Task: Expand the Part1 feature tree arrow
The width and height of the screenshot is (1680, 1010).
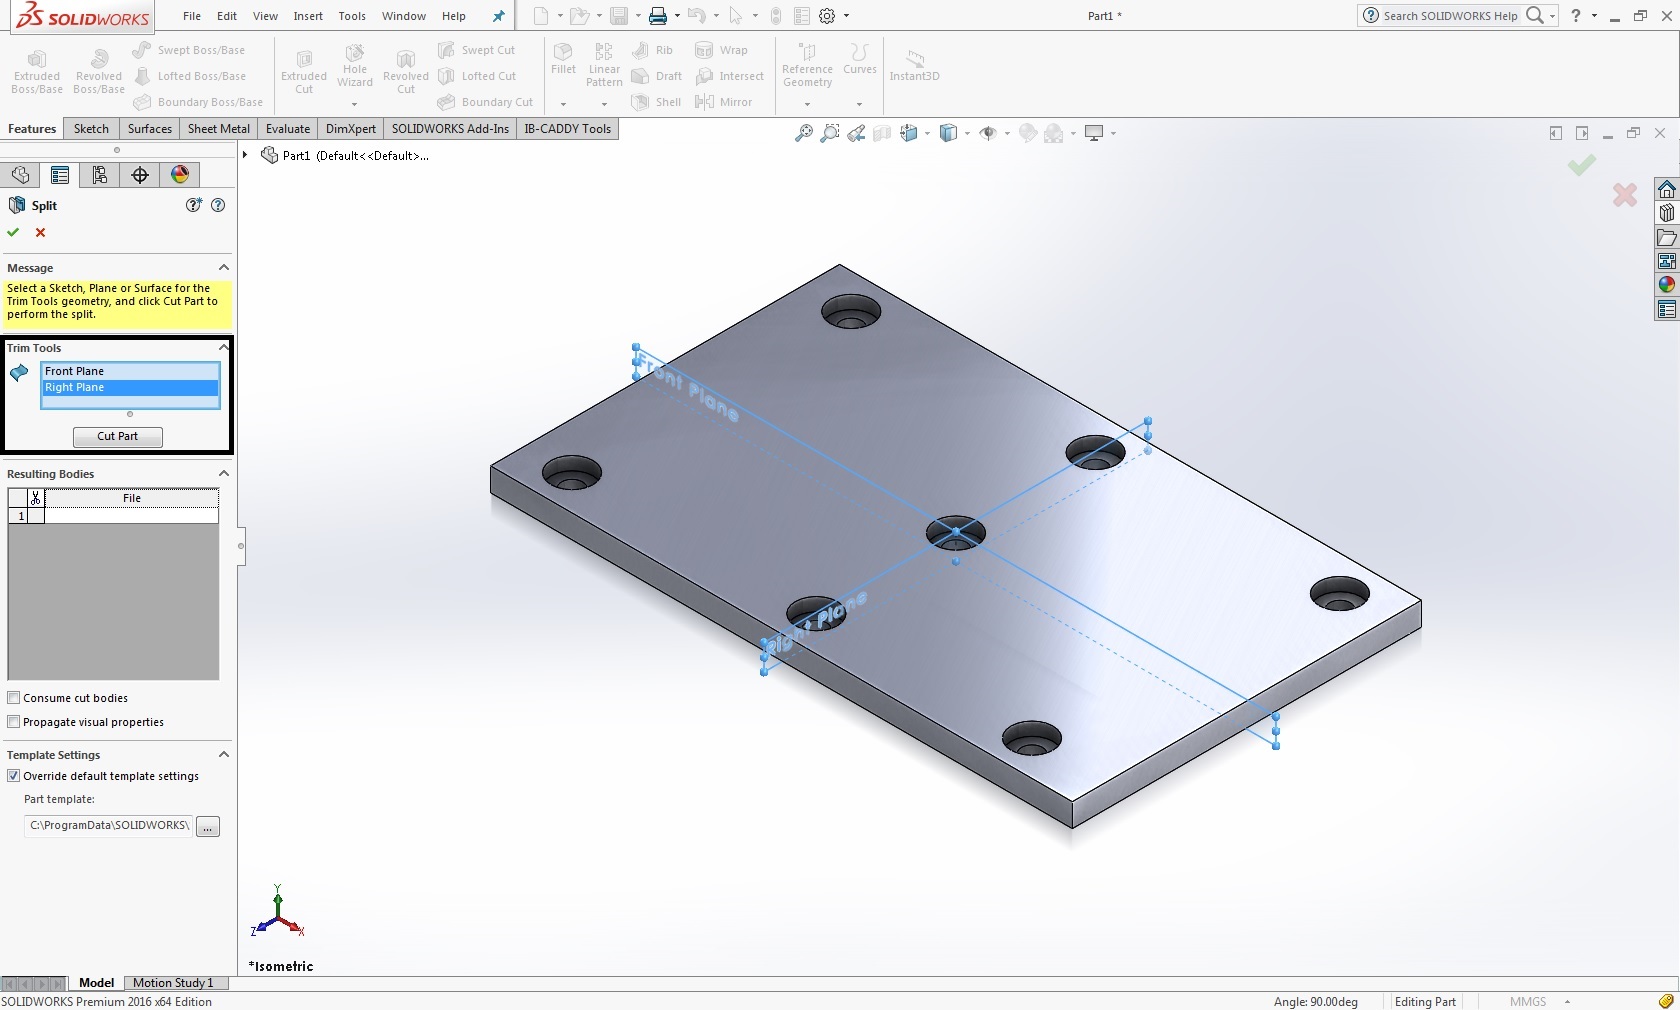Action: 245,155
